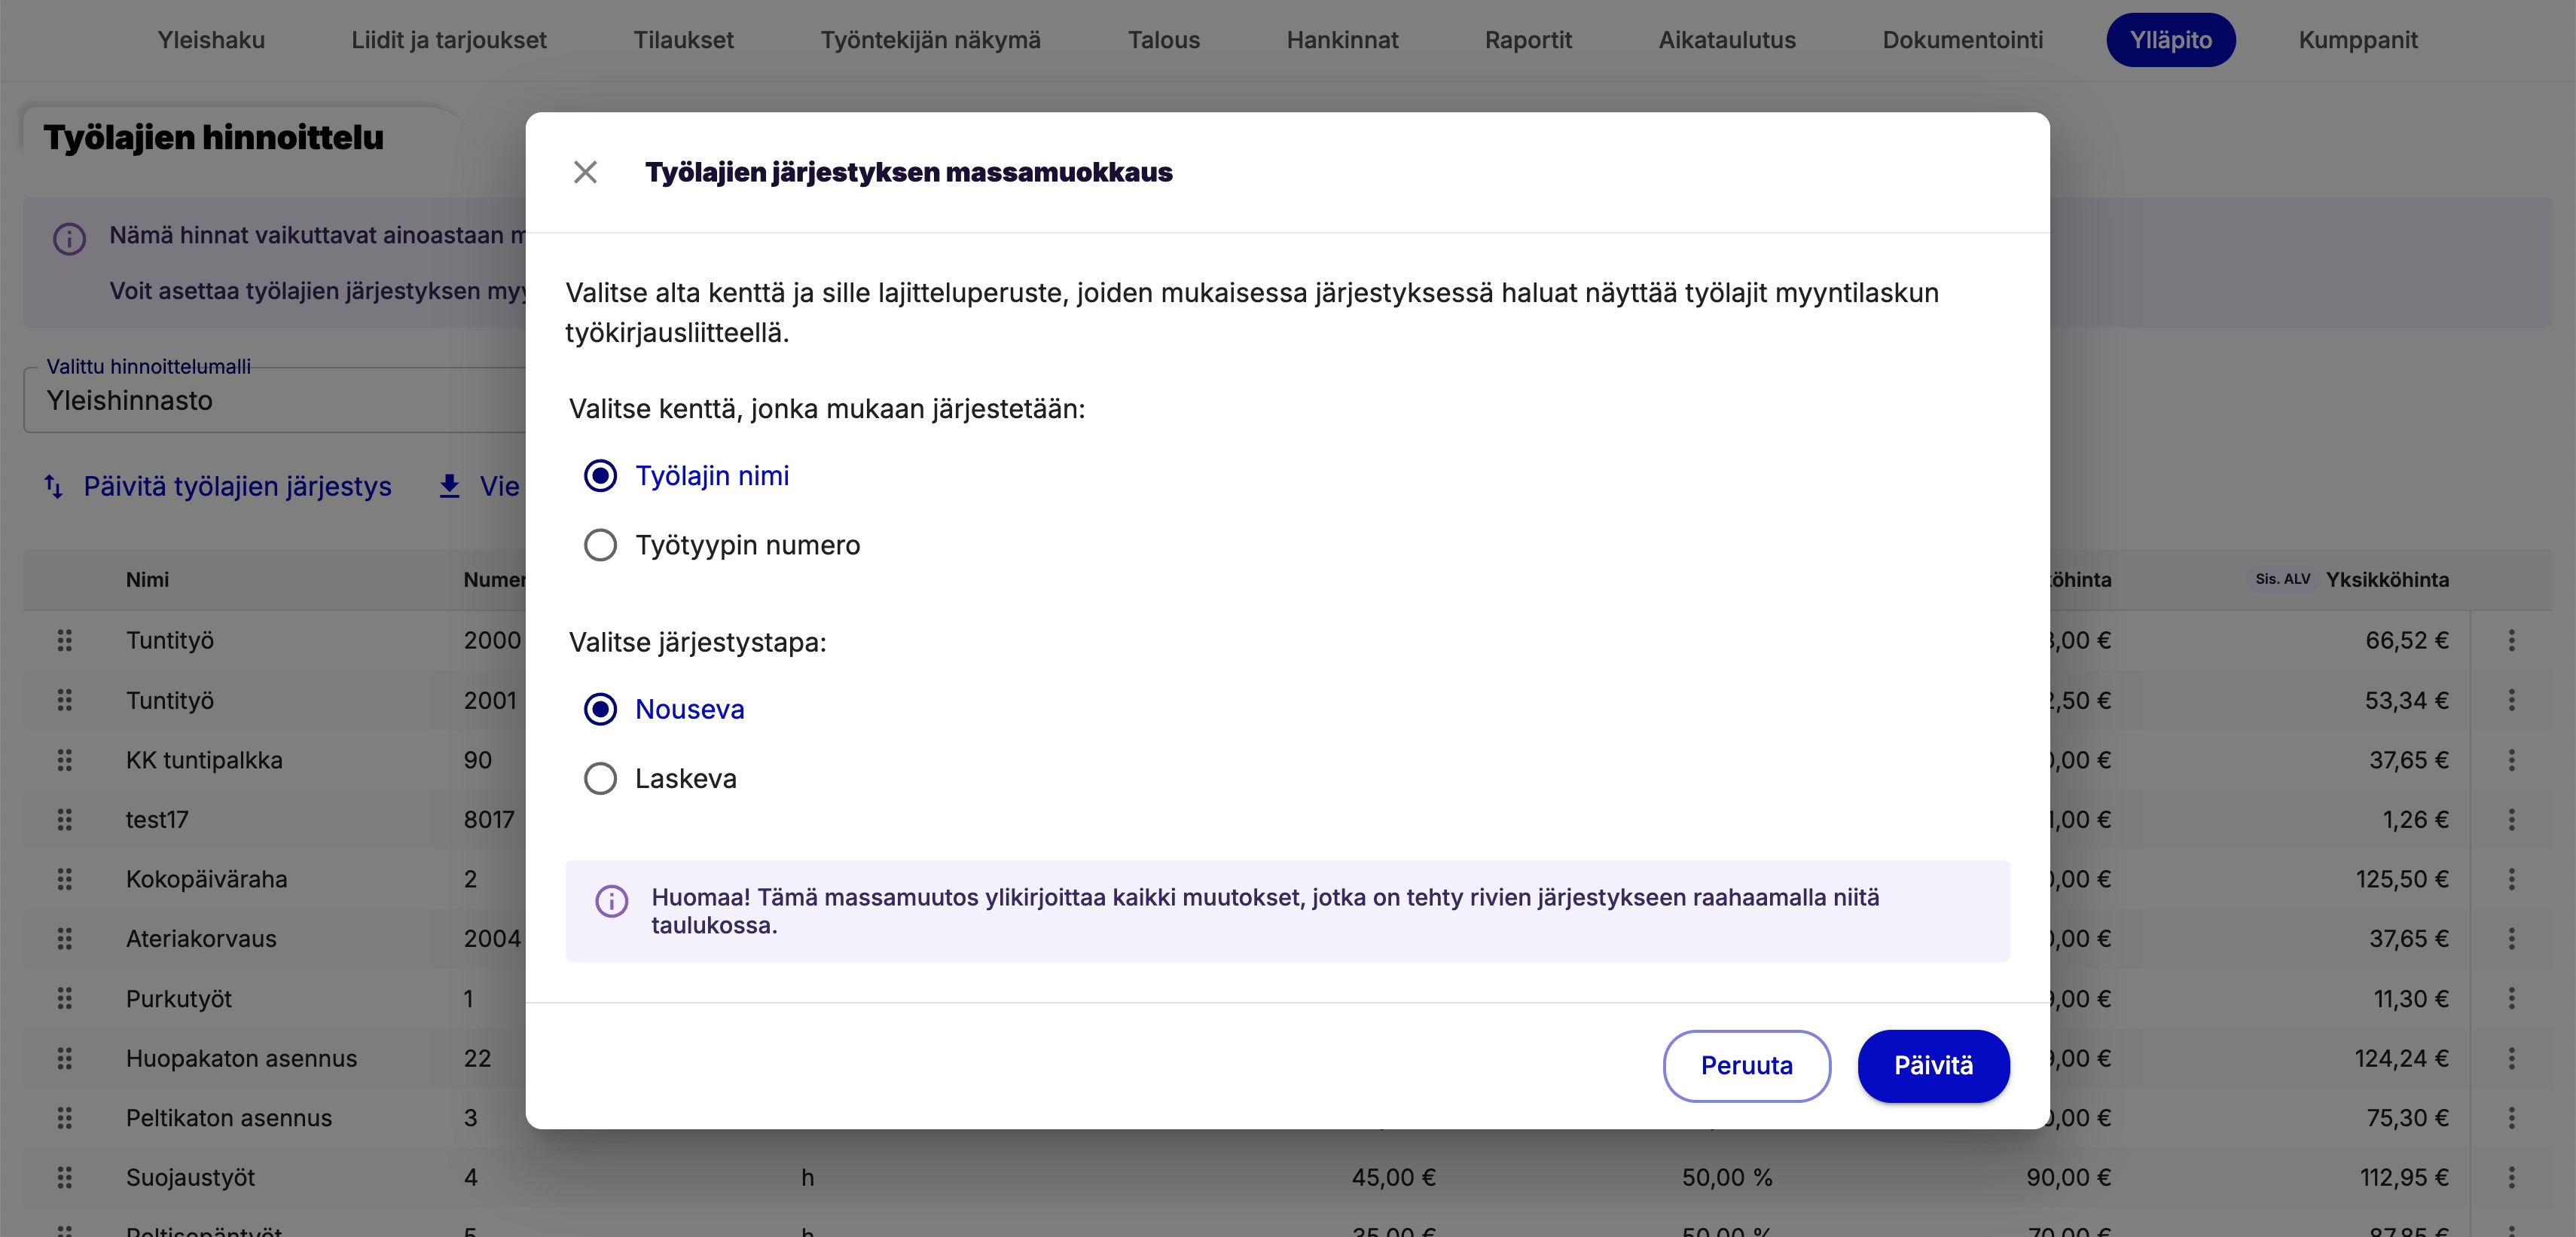Click the drag handle for Purkutyöt row

point(65,998)
